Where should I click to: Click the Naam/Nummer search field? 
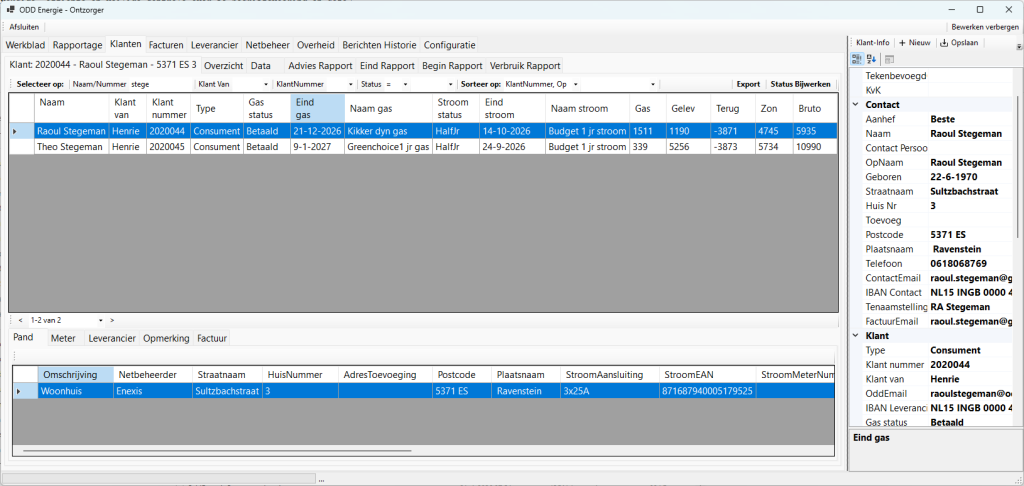[161, 84]
